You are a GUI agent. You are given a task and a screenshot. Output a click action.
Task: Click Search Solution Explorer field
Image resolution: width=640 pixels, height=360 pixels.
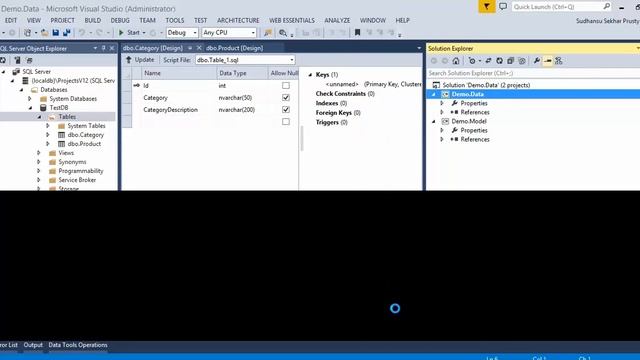pos(533,73)
